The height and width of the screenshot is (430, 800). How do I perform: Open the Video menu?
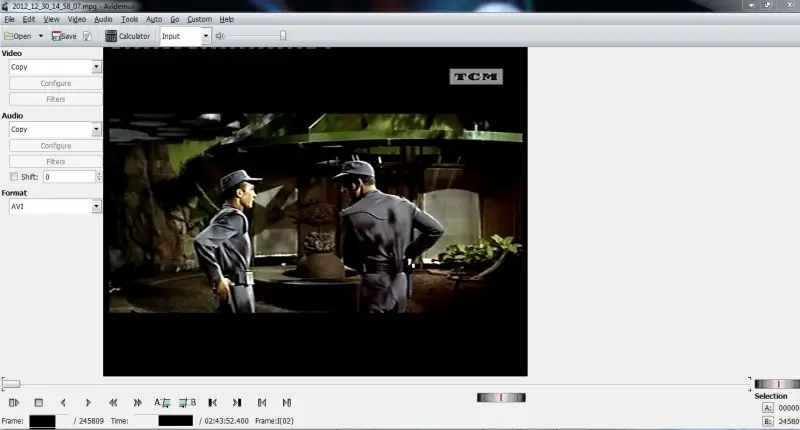click(x=77, y=19)
